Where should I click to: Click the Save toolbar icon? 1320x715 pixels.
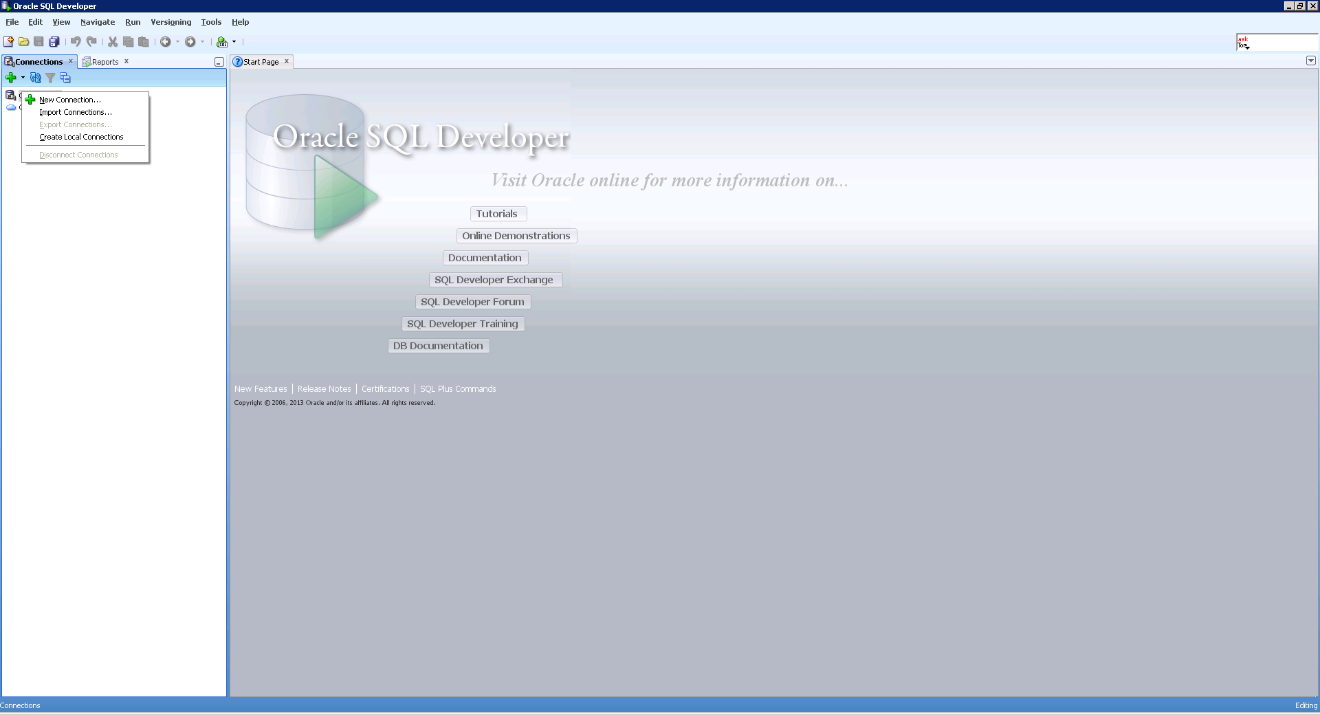point(38,42)
